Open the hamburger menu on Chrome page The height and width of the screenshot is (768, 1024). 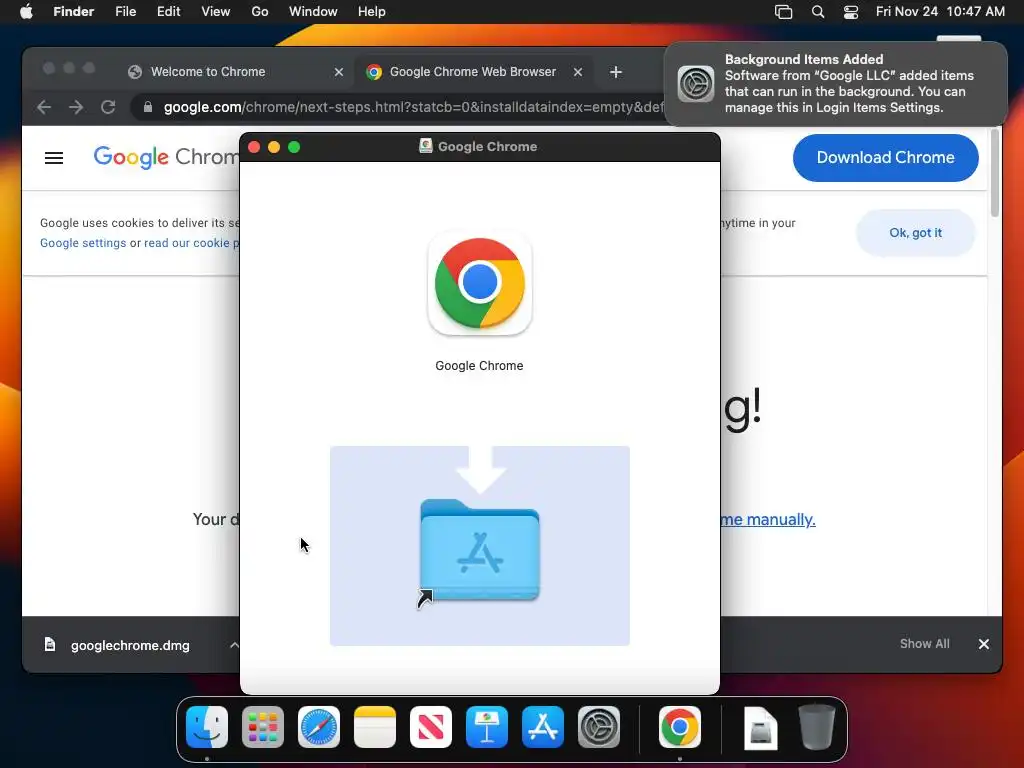click(x=54, y=158)
